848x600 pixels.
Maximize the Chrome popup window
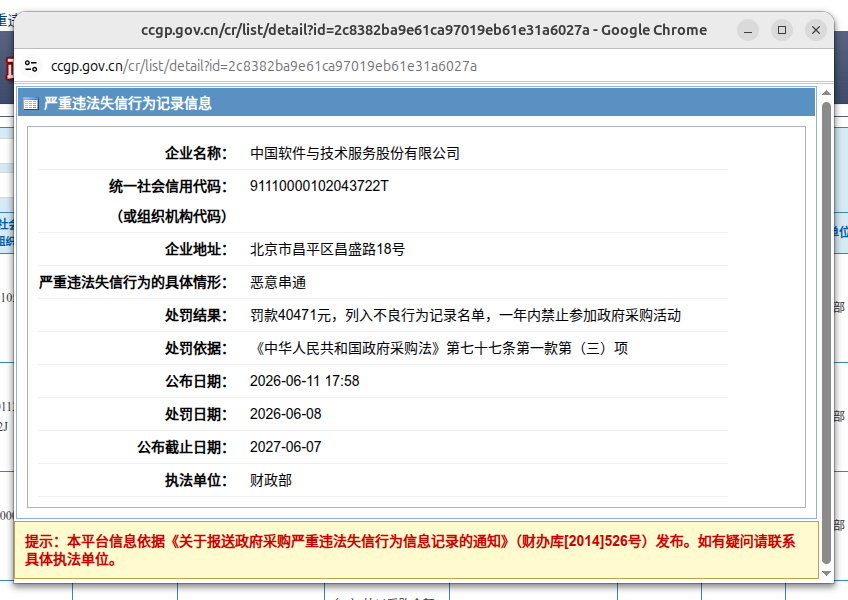point(782,30)
